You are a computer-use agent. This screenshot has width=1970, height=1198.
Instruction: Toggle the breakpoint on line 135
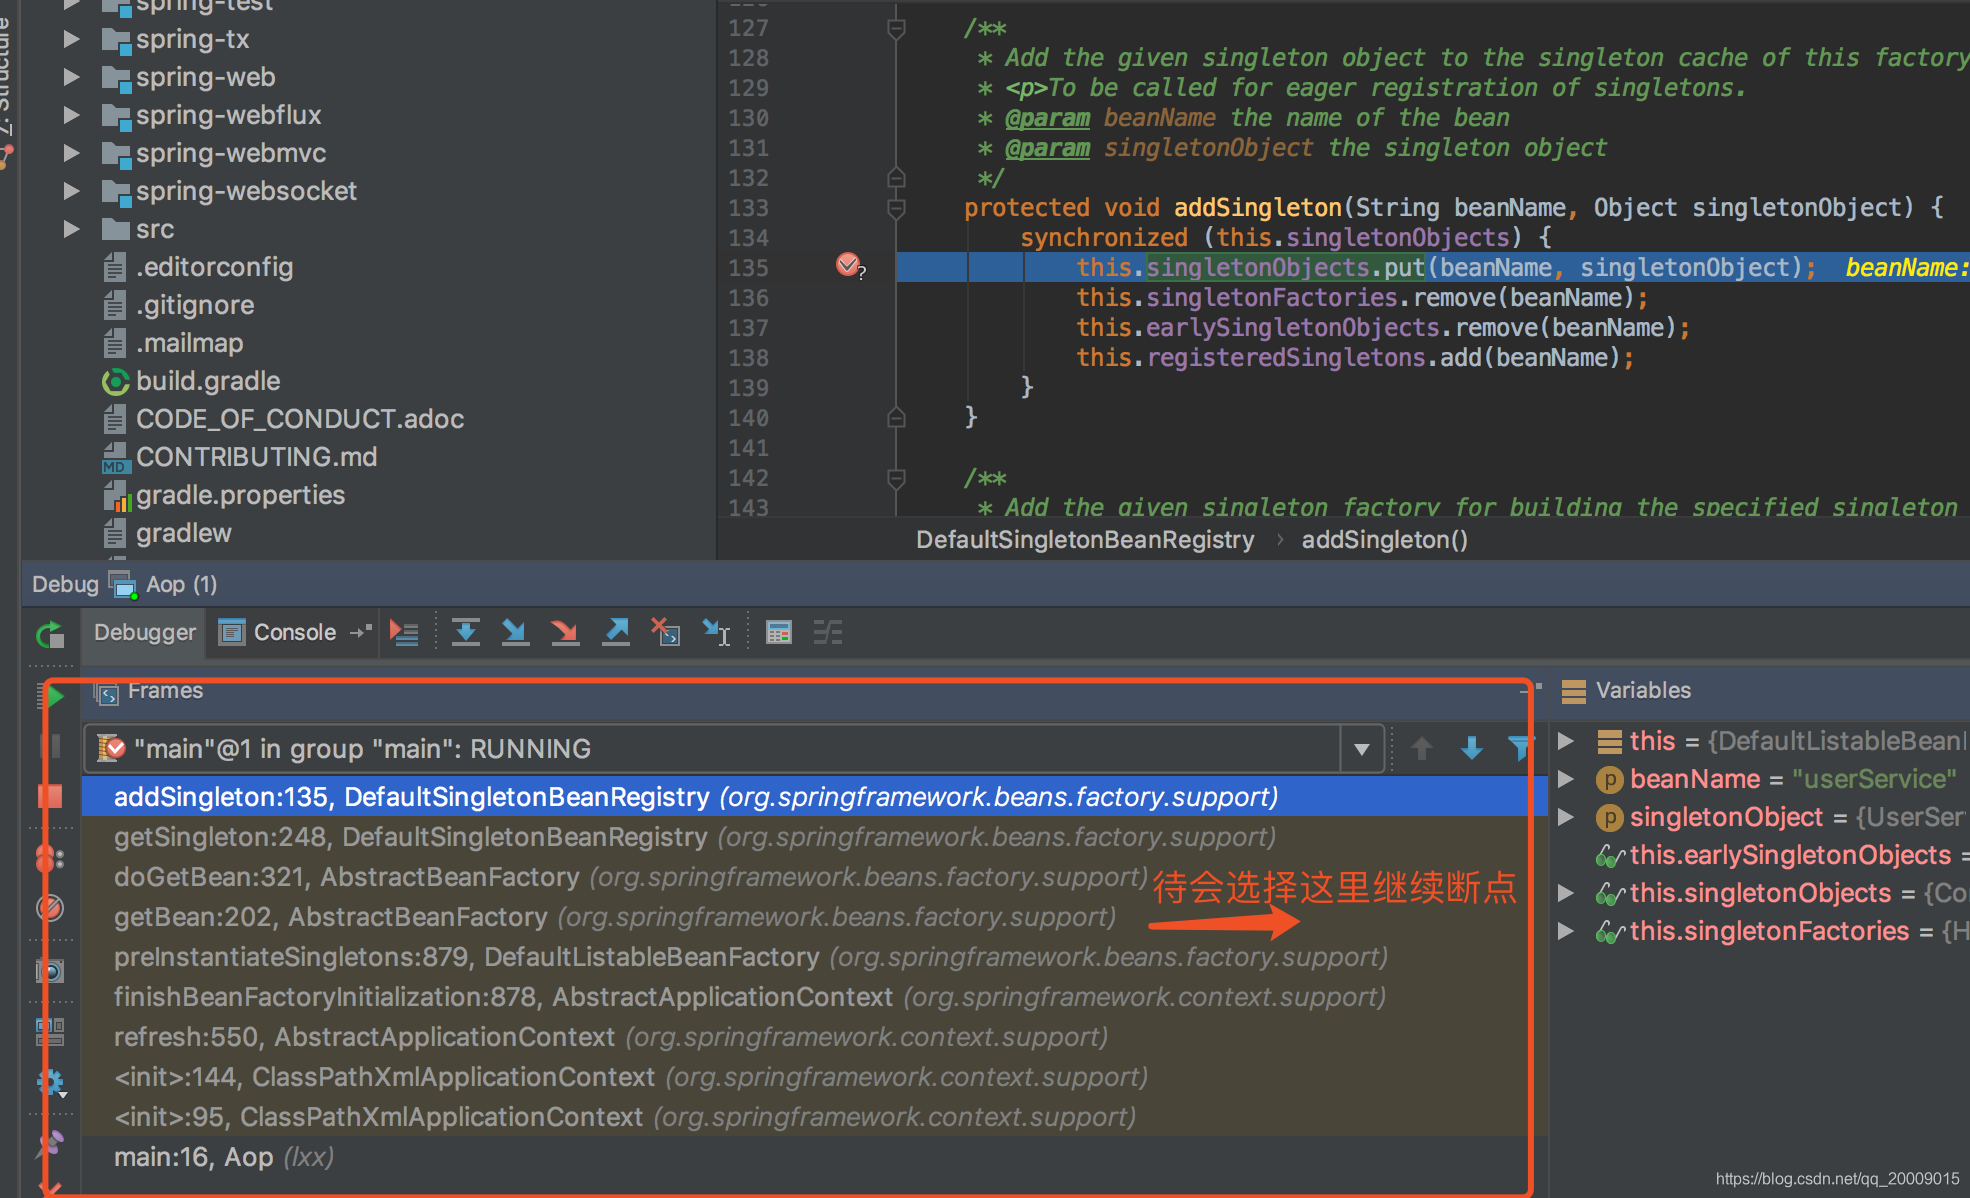pyautogui.click(x=848, y=265)
